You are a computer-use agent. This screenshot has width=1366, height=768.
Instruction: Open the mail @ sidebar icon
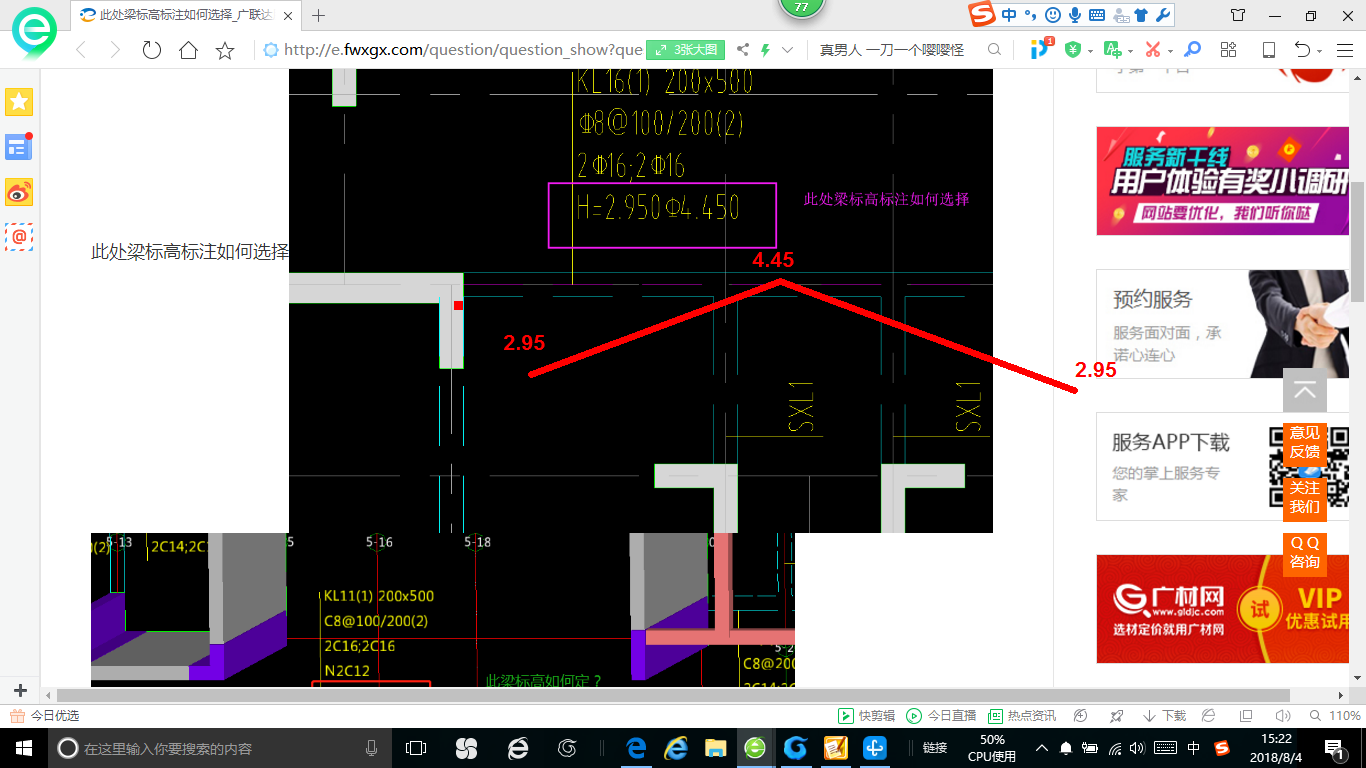pos(19,237)
